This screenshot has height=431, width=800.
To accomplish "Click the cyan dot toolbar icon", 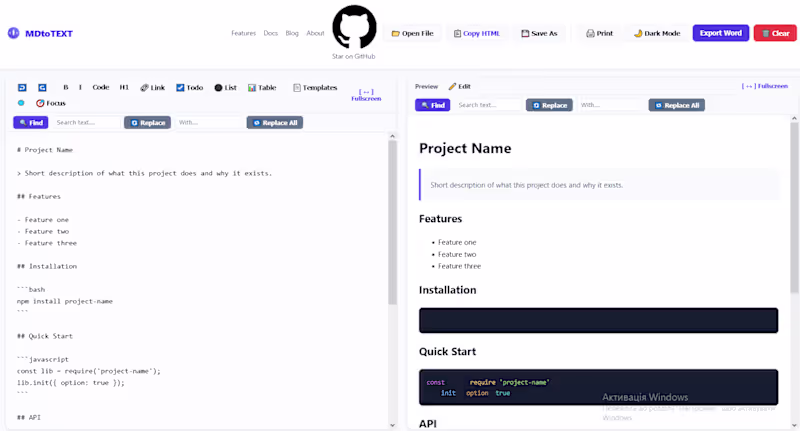I will [x=21, y=103].
